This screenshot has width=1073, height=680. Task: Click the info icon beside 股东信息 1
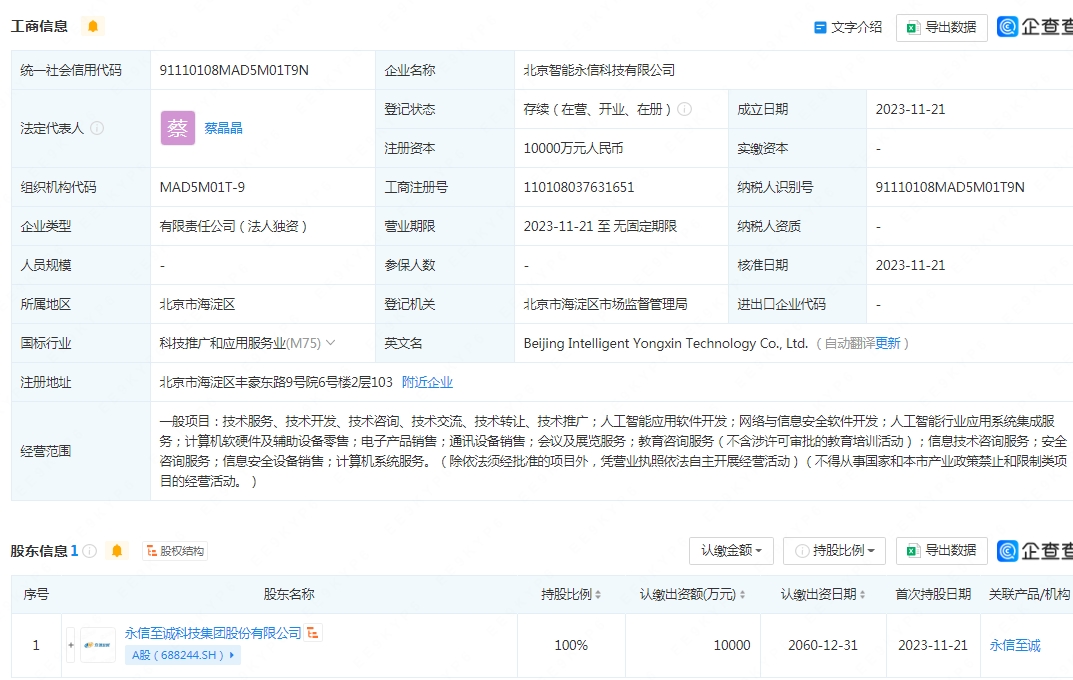coord(90,551)
